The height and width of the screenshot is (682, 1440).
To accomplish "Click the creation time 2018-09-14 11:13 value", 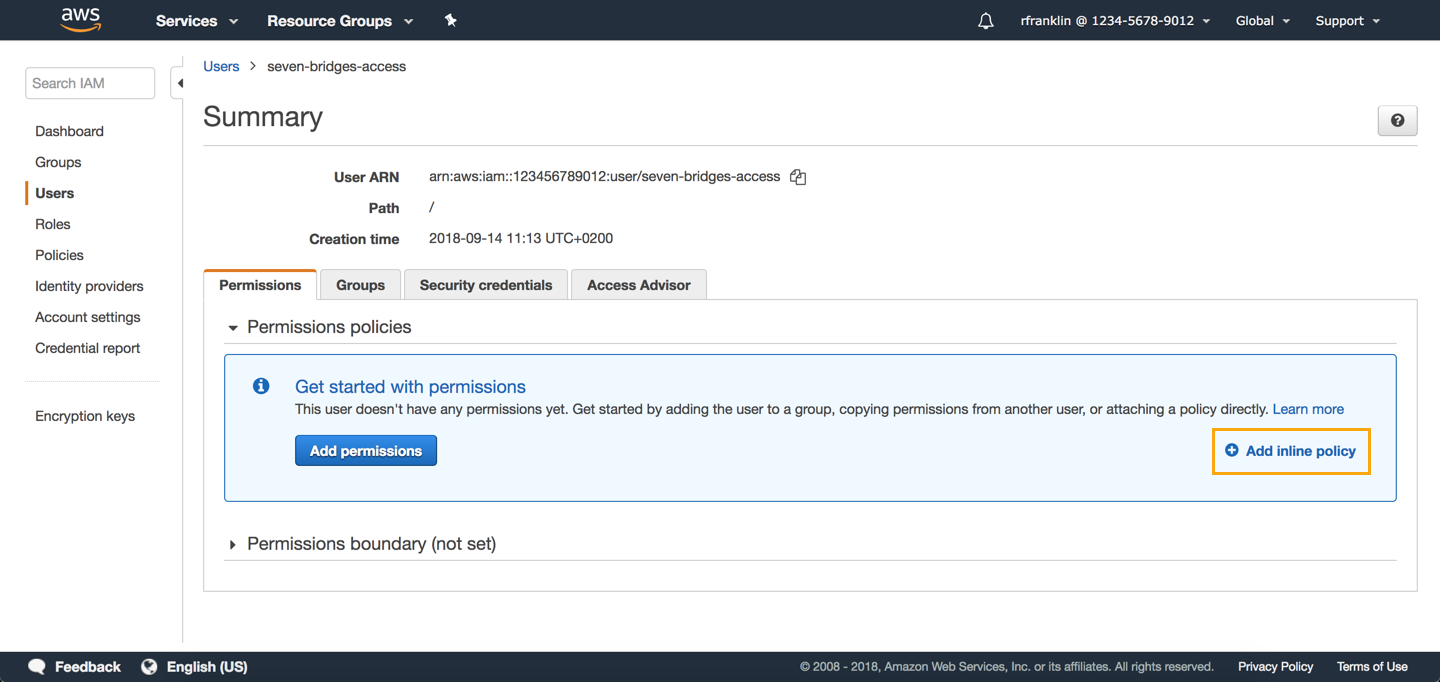I will coord(521,239).
